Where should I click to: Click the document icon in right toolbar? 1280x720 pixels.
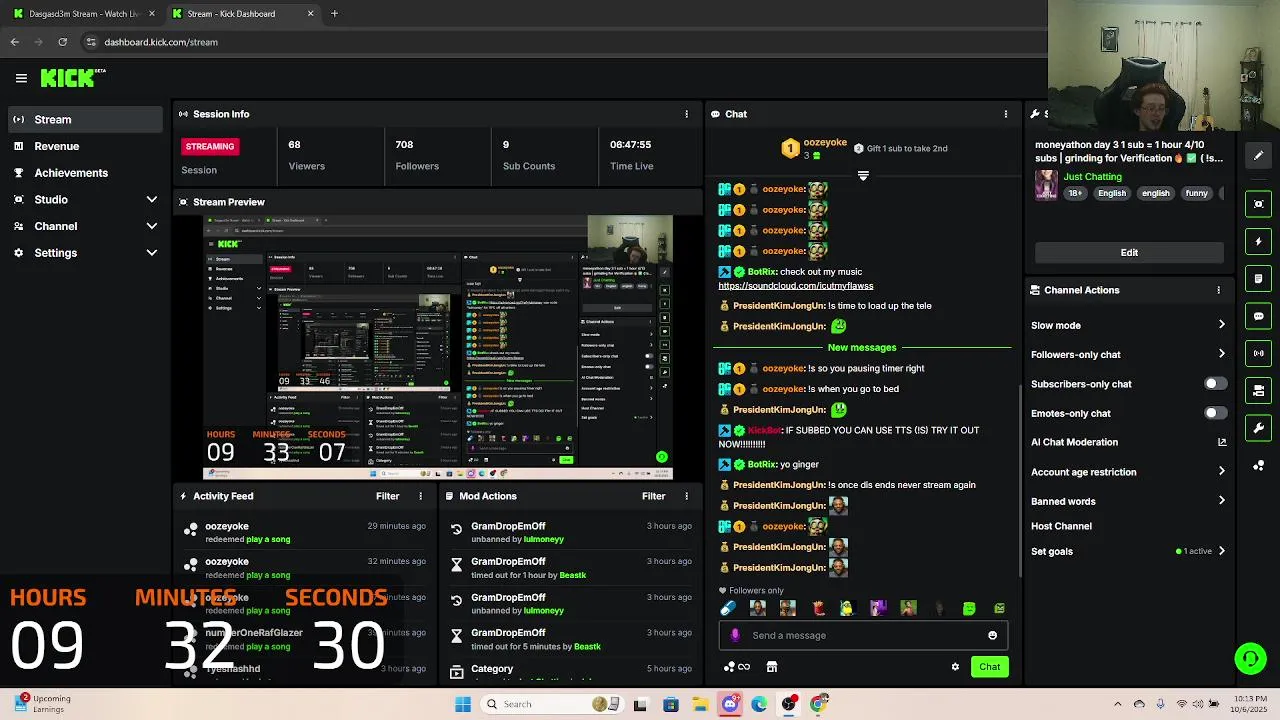click(x=1258, y=279)
